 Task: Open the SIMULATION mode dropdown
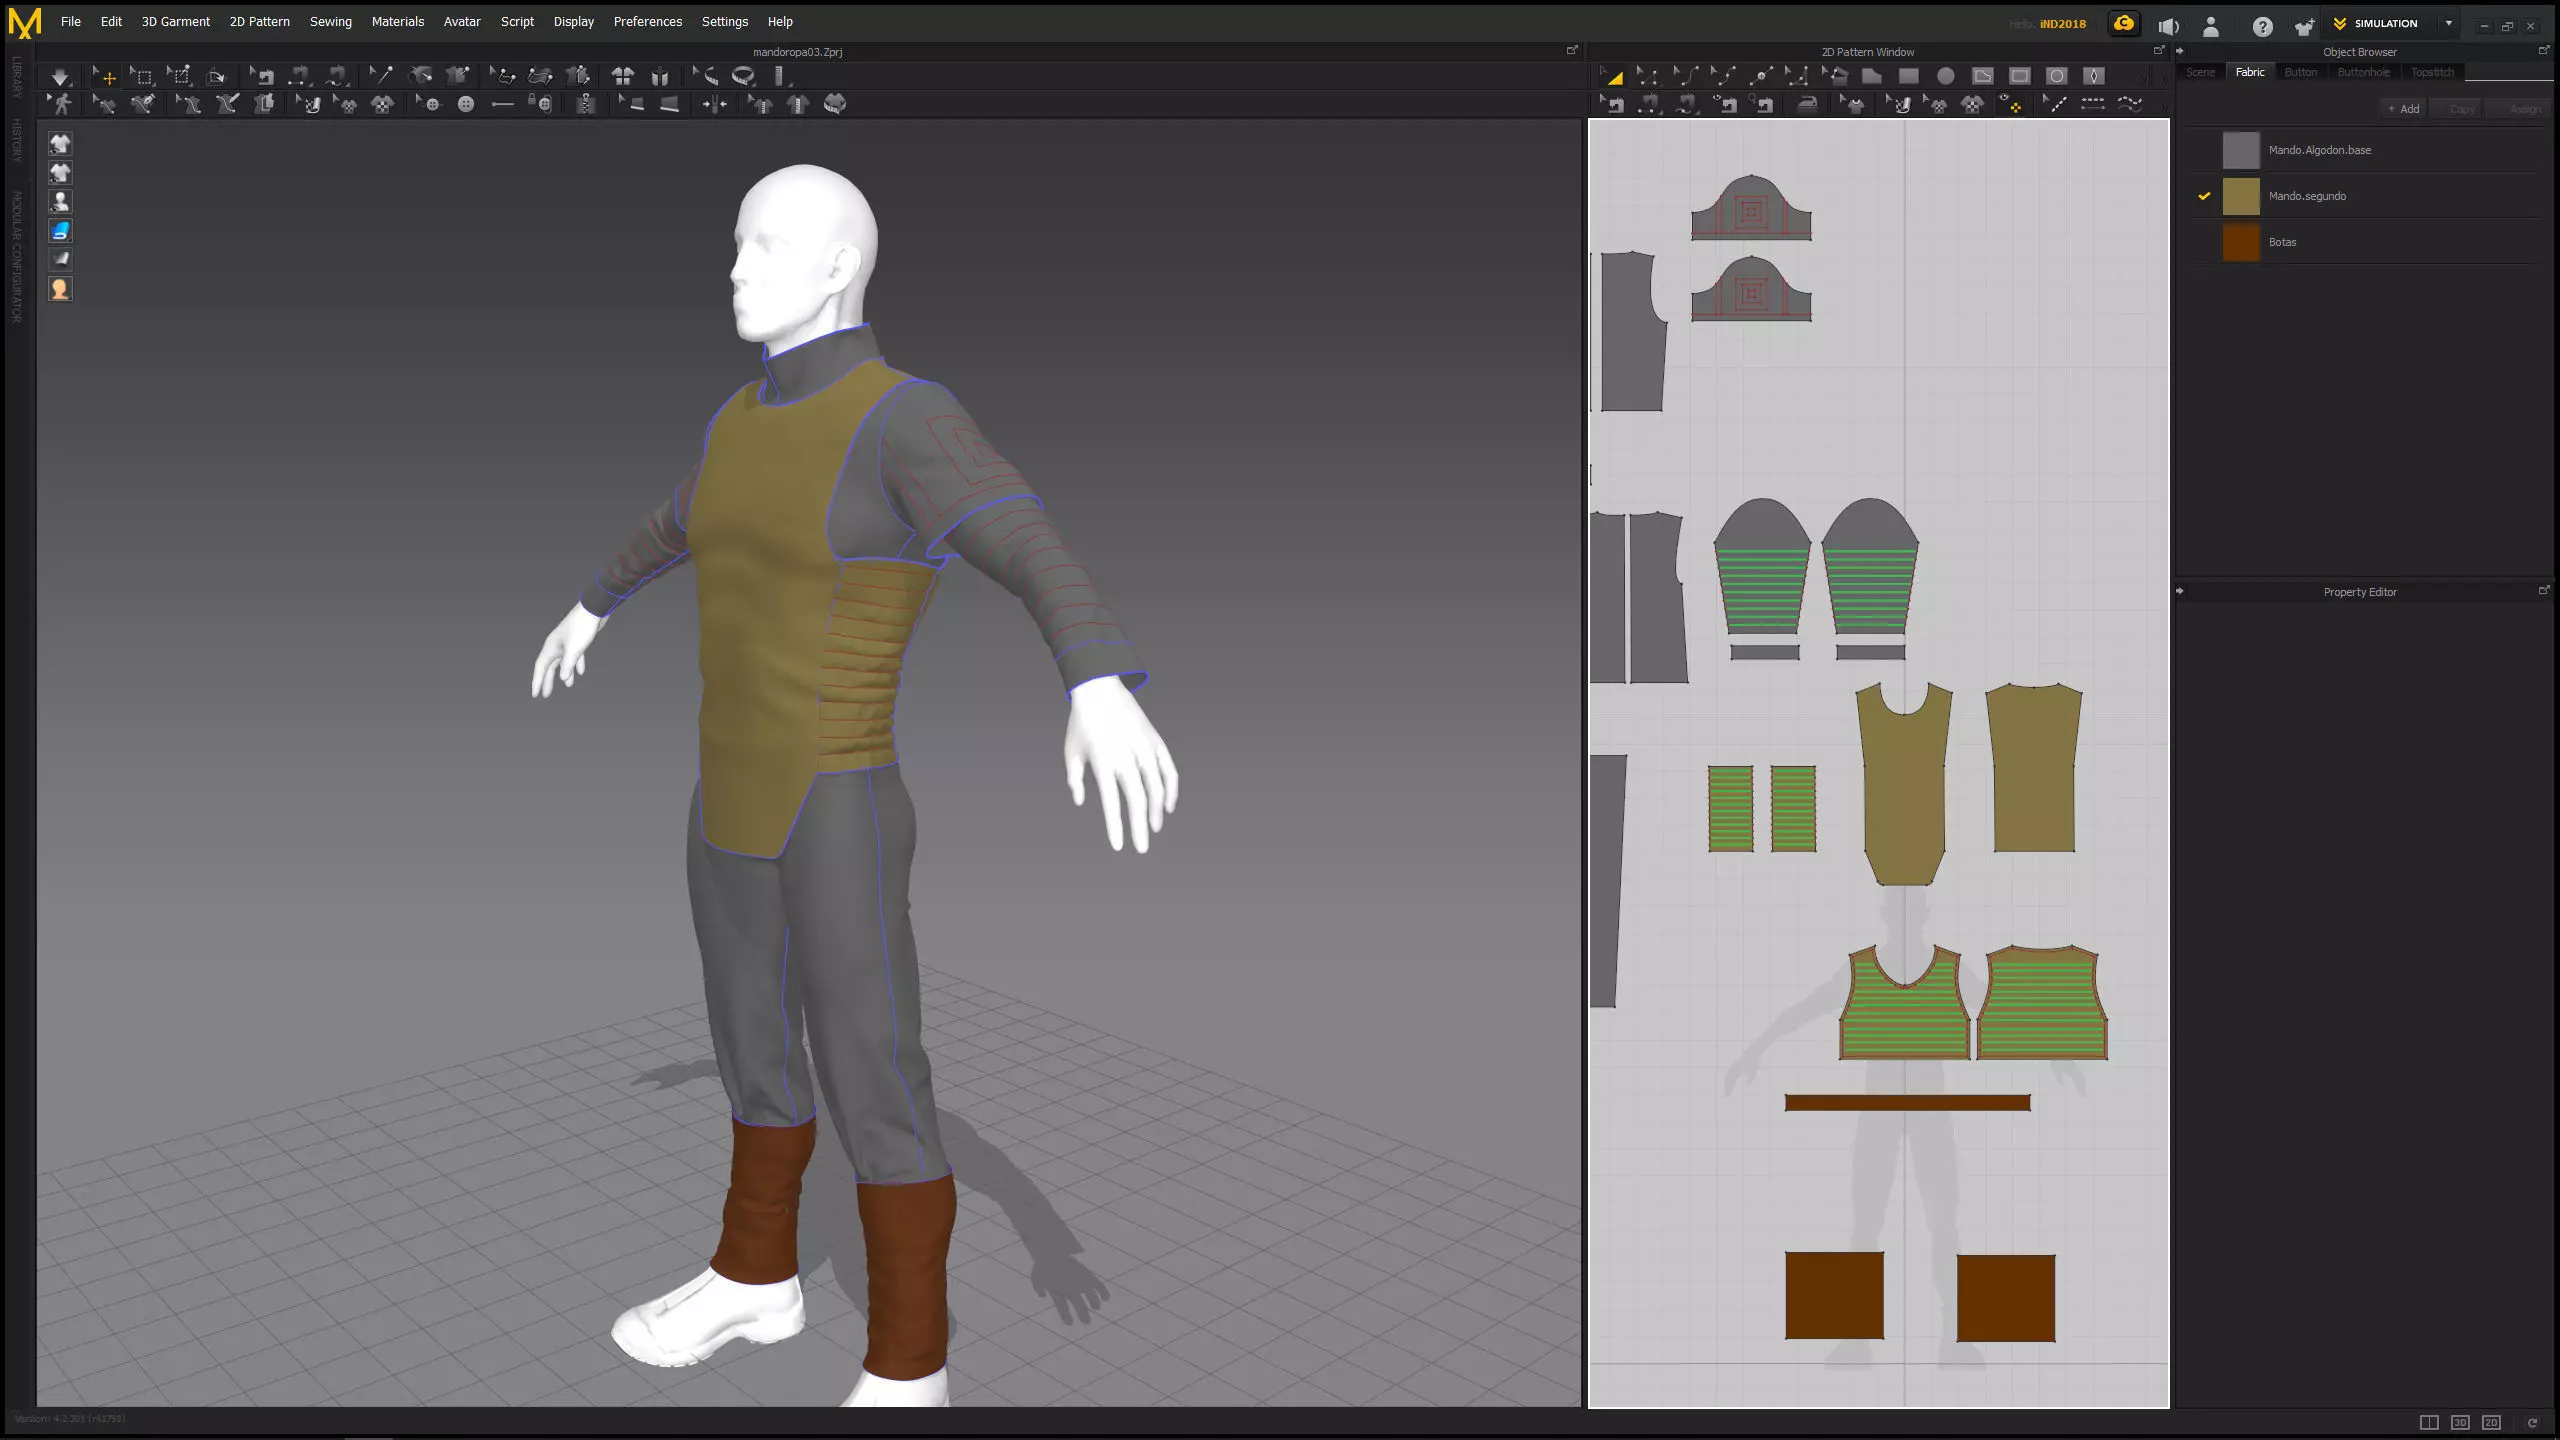click(2448, 24)
